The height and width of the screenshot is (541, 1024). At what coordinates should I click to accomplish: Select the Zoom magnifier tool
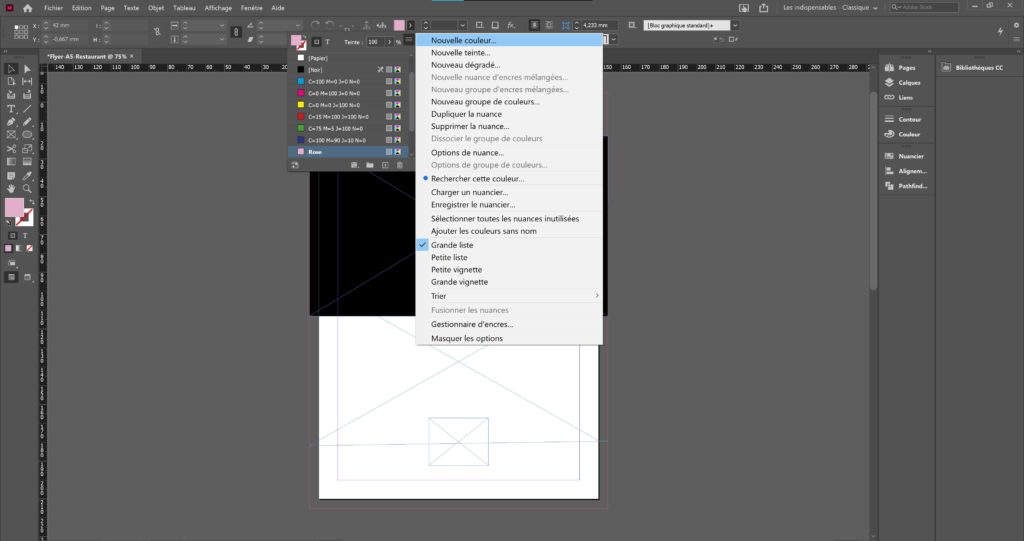click(27, 188)
